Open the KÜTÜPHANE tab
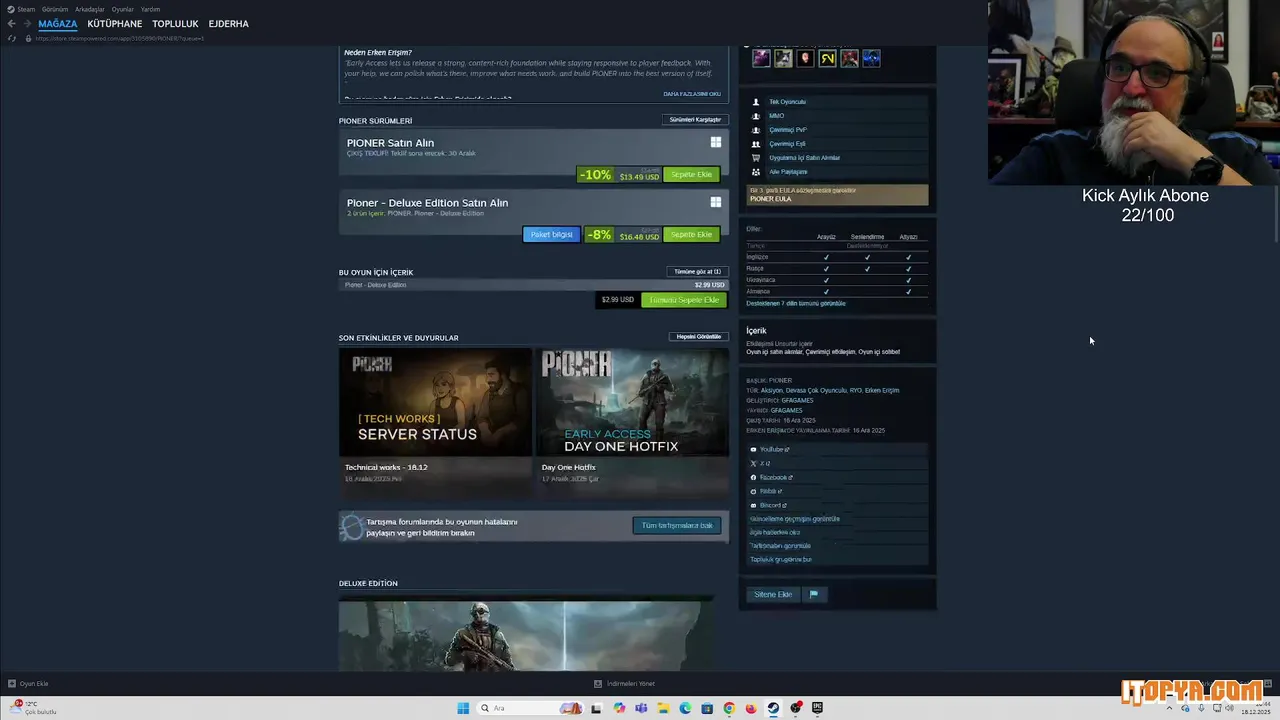The width and height of the screenshot is (1280, 720). 115,23
